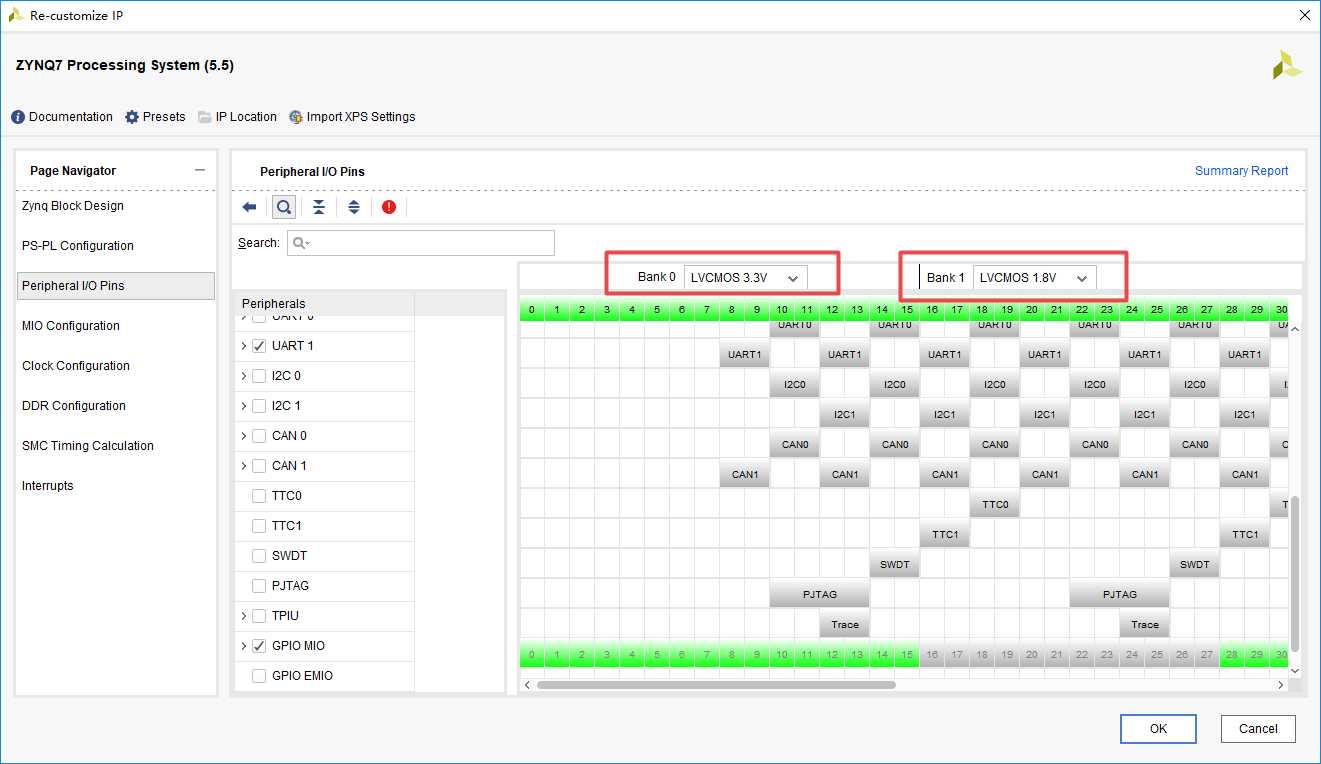Image resolution: width=1321 pixels, height=764 pixels.
Task: Click the CAN1 cell under pins 8-9
Action: pos(745,474)
